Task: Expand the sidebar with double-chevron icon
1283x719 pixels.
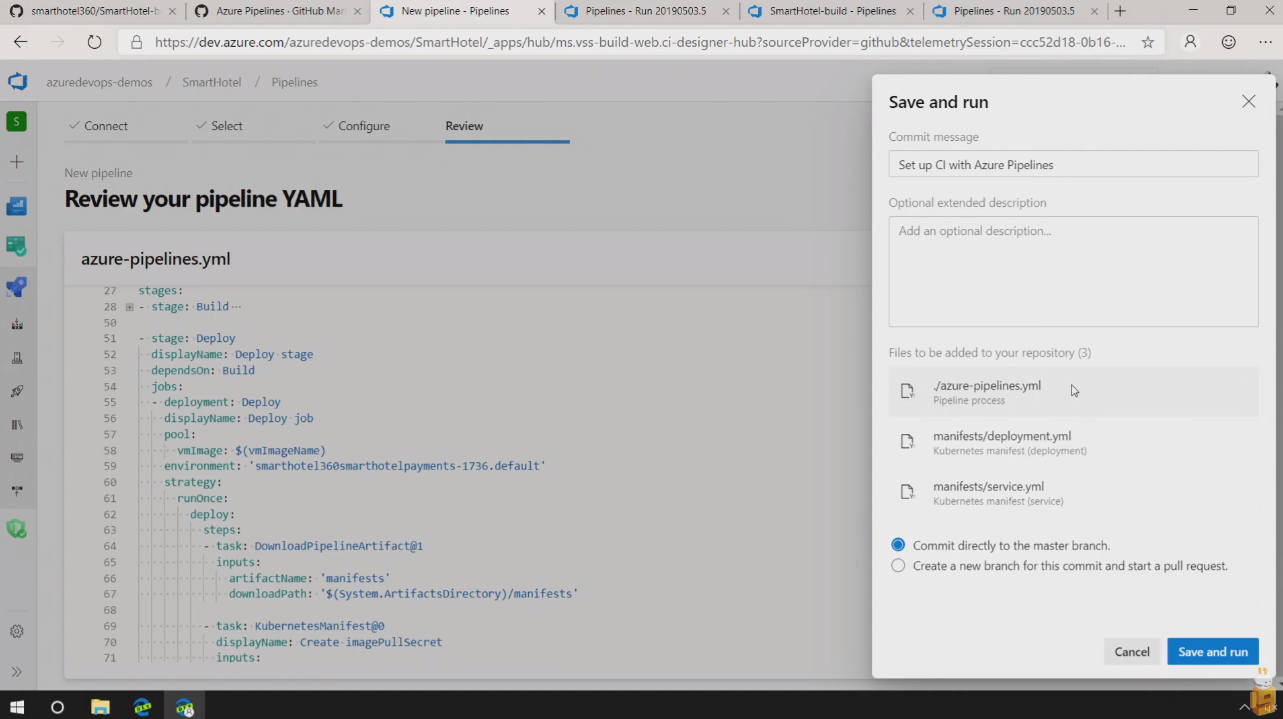Action: tap(16, 672)
